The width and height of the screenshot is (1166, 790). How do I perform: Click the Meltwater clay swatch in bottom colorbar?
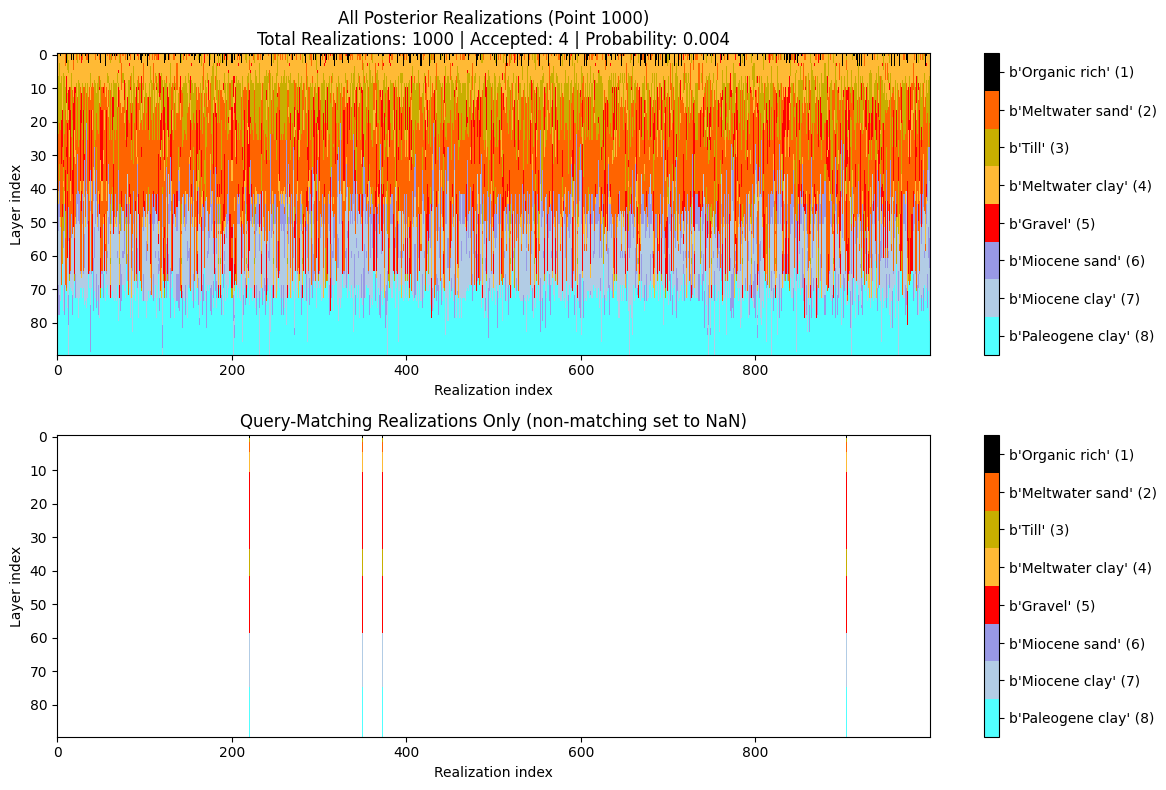click(991, 567)
